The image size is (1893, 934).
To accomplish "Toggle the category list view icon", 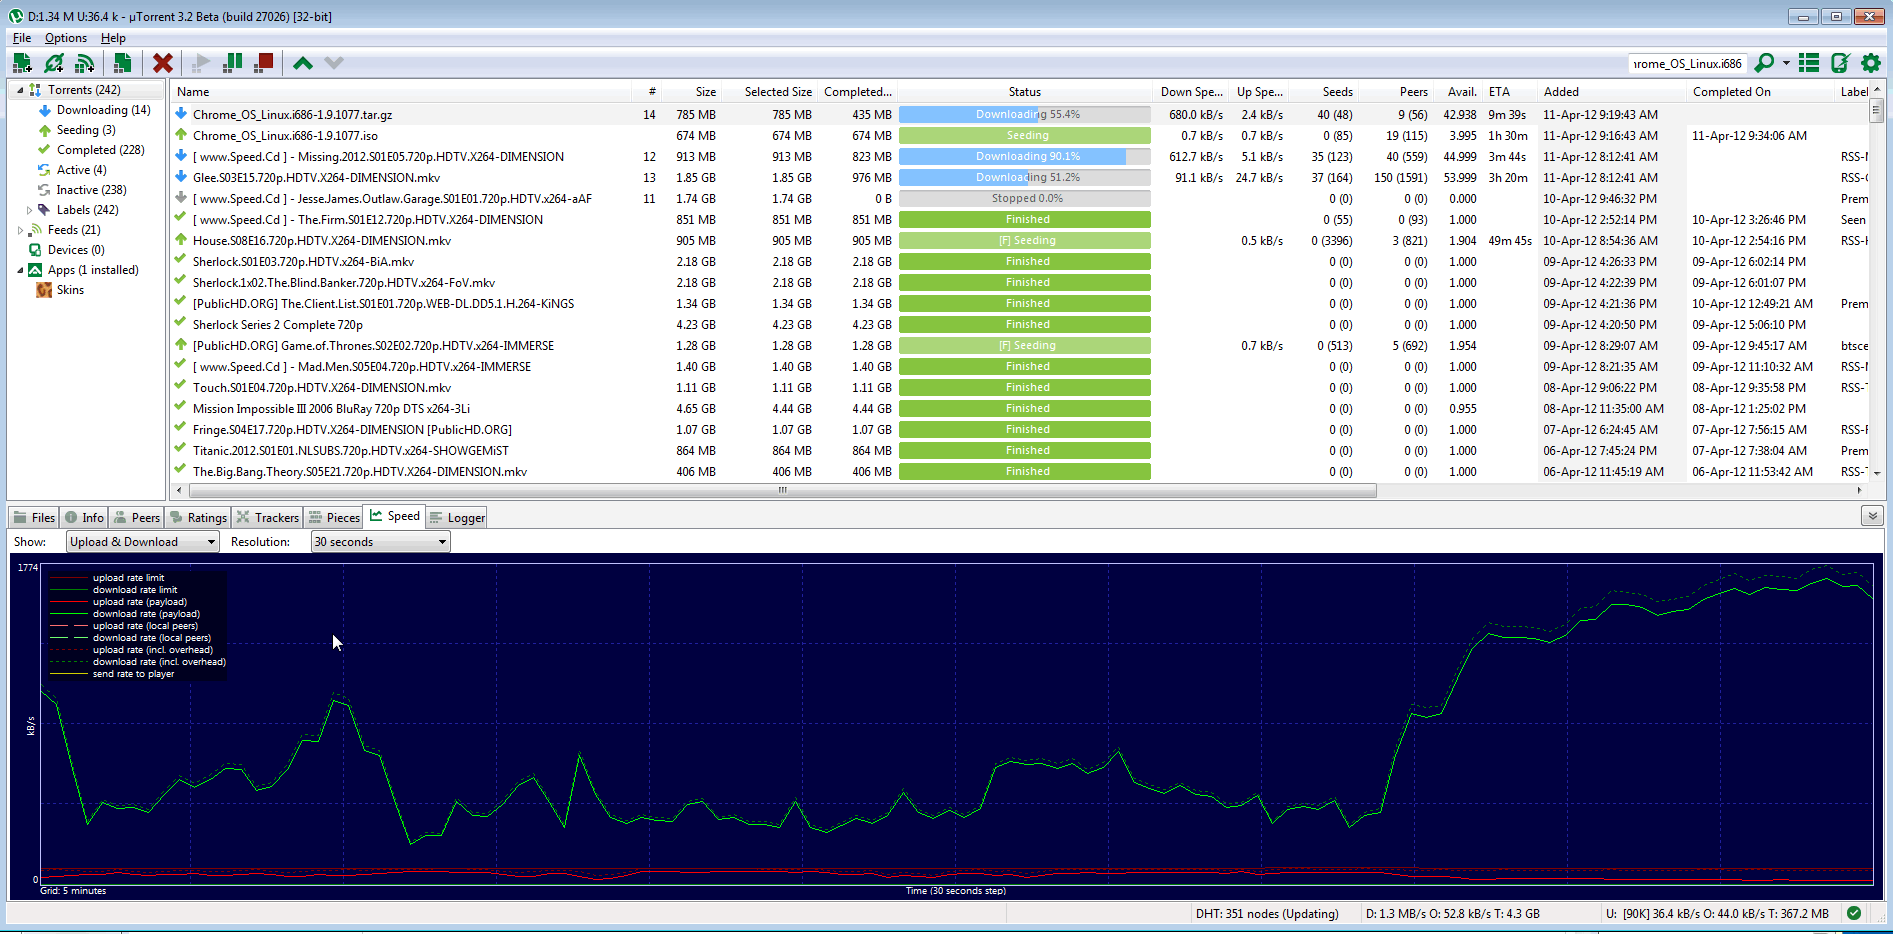I will tap(1809, 63).
